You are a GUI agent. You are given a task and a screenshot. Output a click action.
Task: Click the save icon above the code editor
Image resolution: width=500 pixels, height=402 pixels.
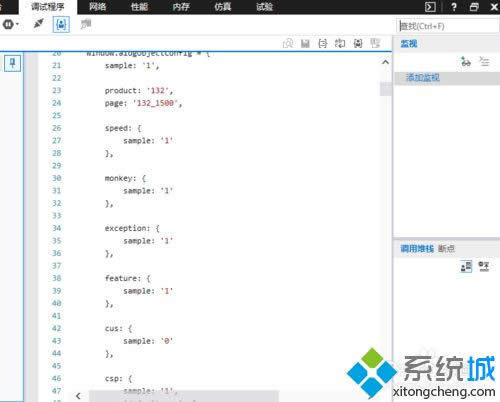305,44
